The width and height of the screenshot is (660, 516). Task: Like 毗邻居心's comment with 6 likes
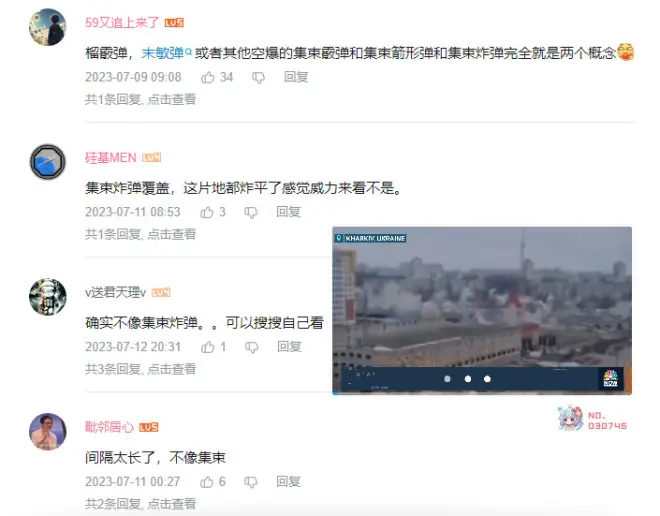207,482
